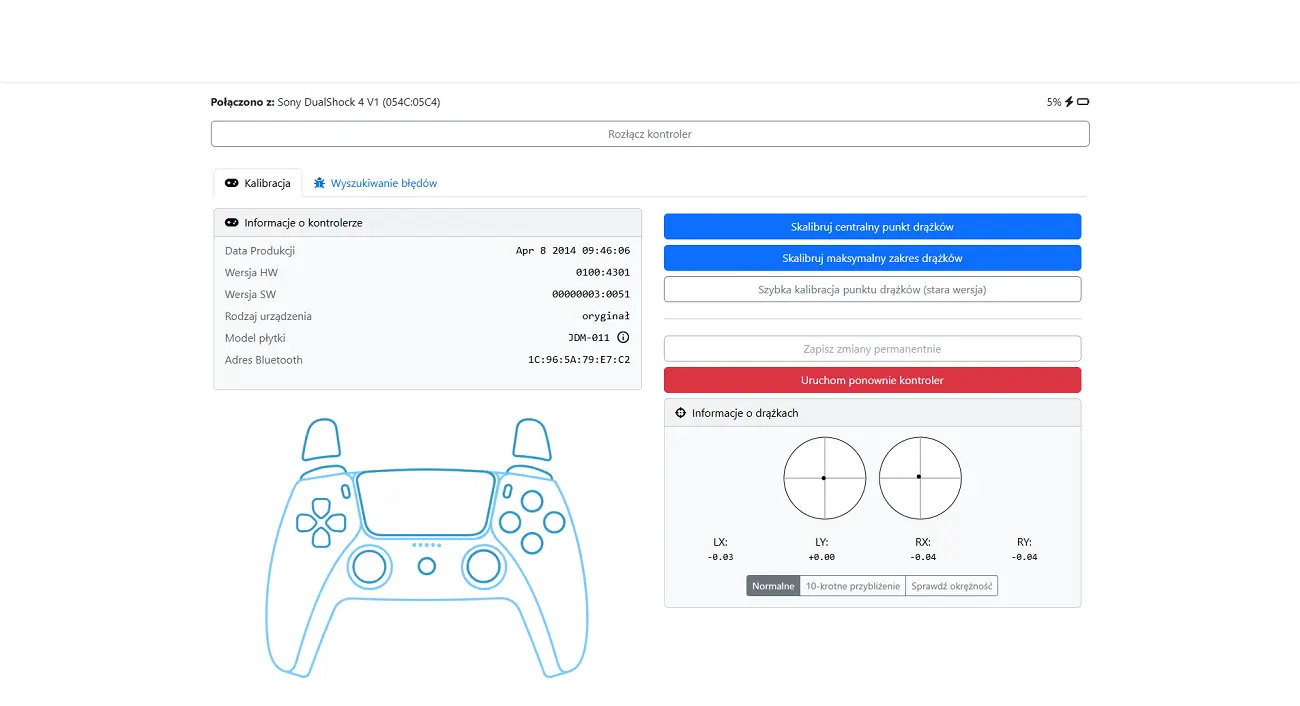Start Szybka kalibracja punktu drążków (stara wersja)
This screenshot has width=1300, height=706.
tap(872, 290)
